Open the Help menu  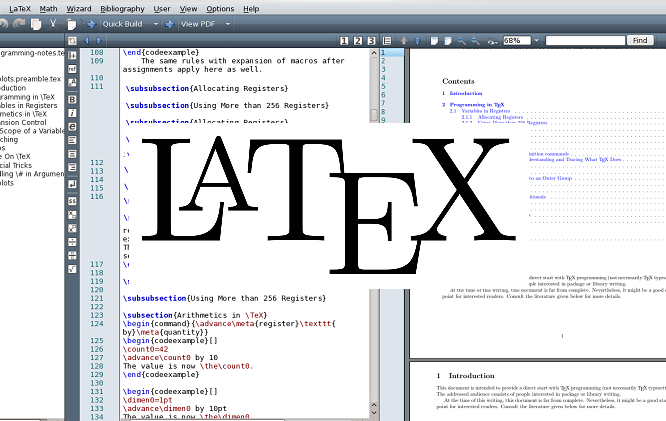pos(251,8)
